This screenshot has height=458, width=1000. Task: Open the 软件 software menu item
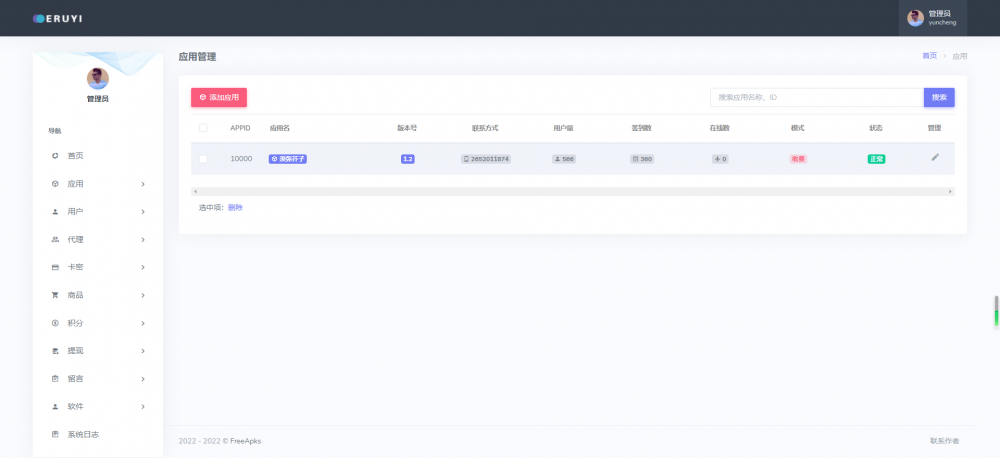76,407
